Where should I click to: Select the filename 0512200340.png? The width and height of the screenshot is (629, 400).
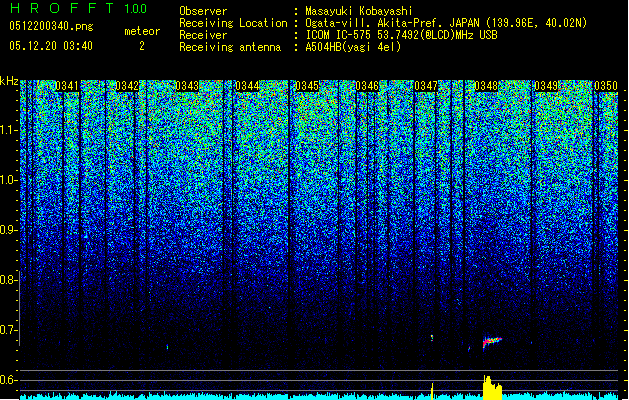pyautogui.click(x=51, y=26)
